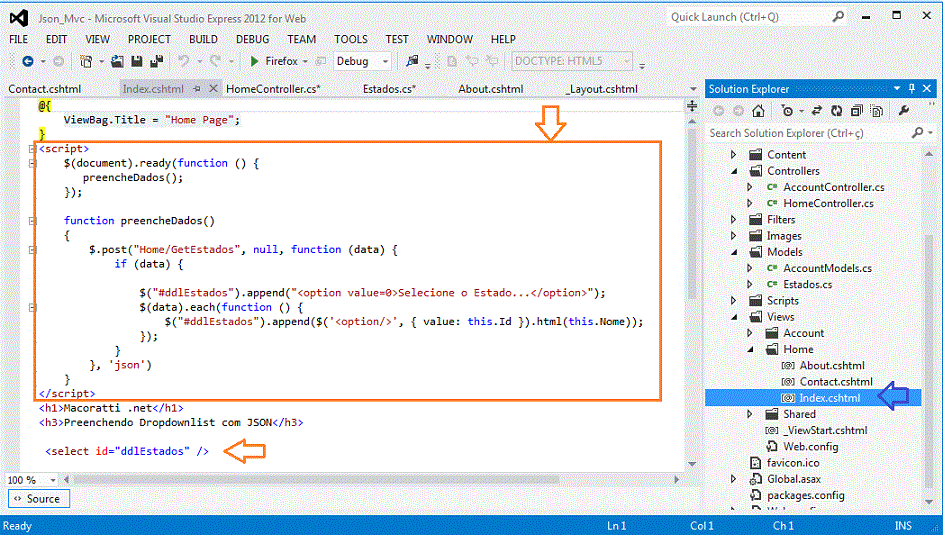Click the Source view button

click(38, 498)
